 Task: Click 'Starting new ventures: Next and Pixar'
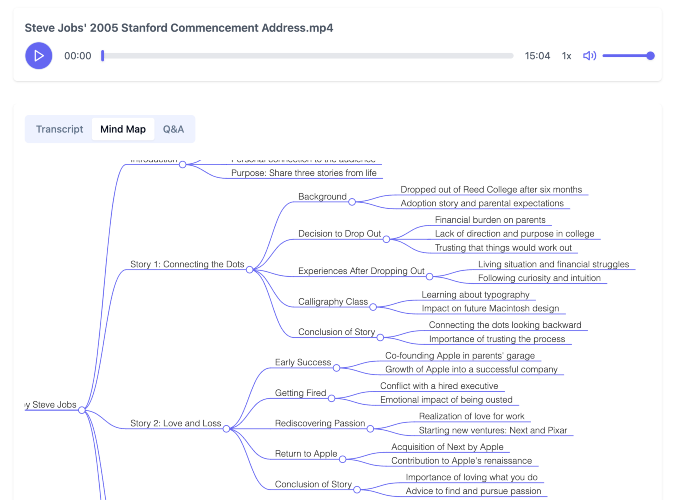pos(493,430)
